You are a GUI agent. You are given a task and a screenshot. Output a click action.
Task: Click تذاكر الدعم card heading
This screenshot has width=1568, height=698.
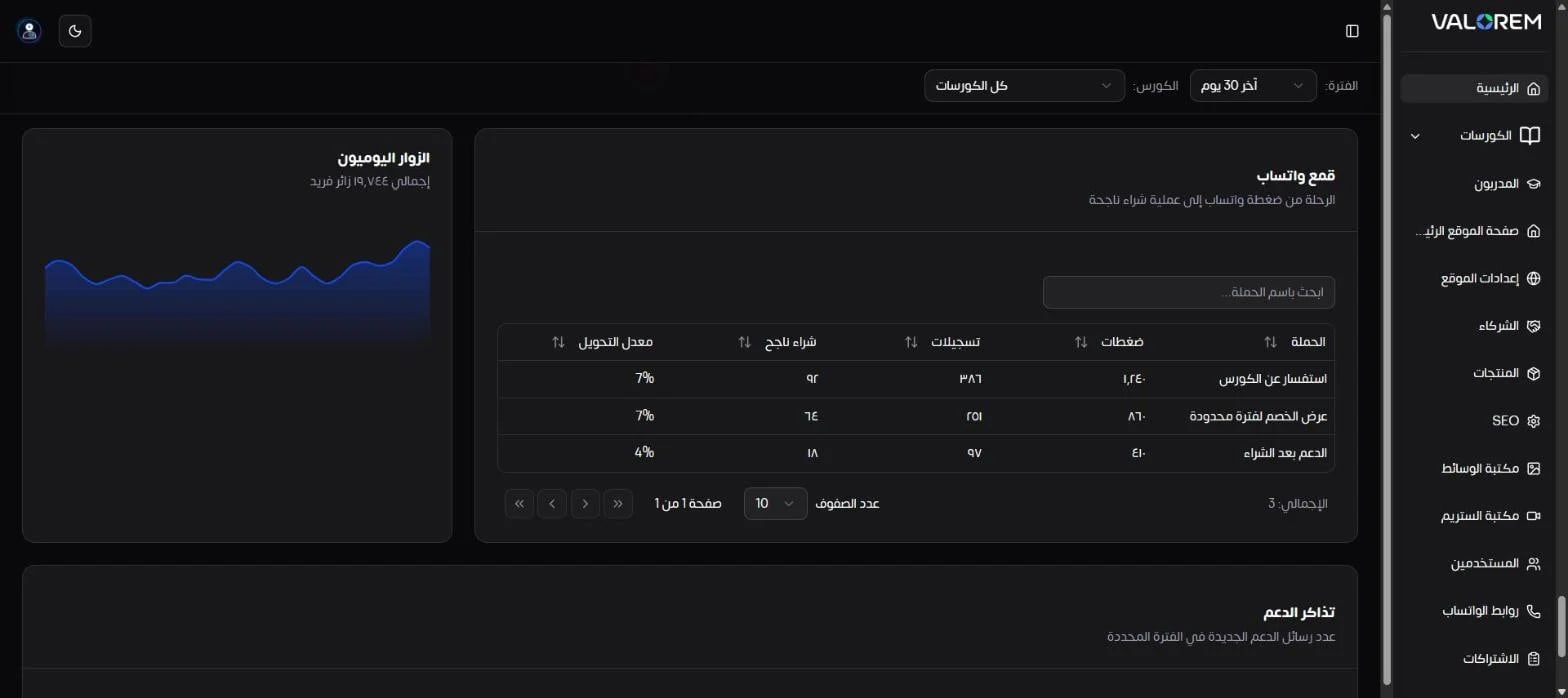1299,612
